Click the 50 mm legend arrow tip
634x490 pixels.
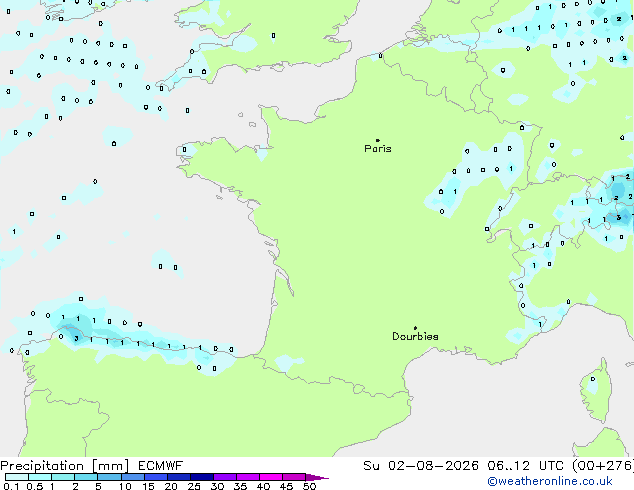click(317, 477)
